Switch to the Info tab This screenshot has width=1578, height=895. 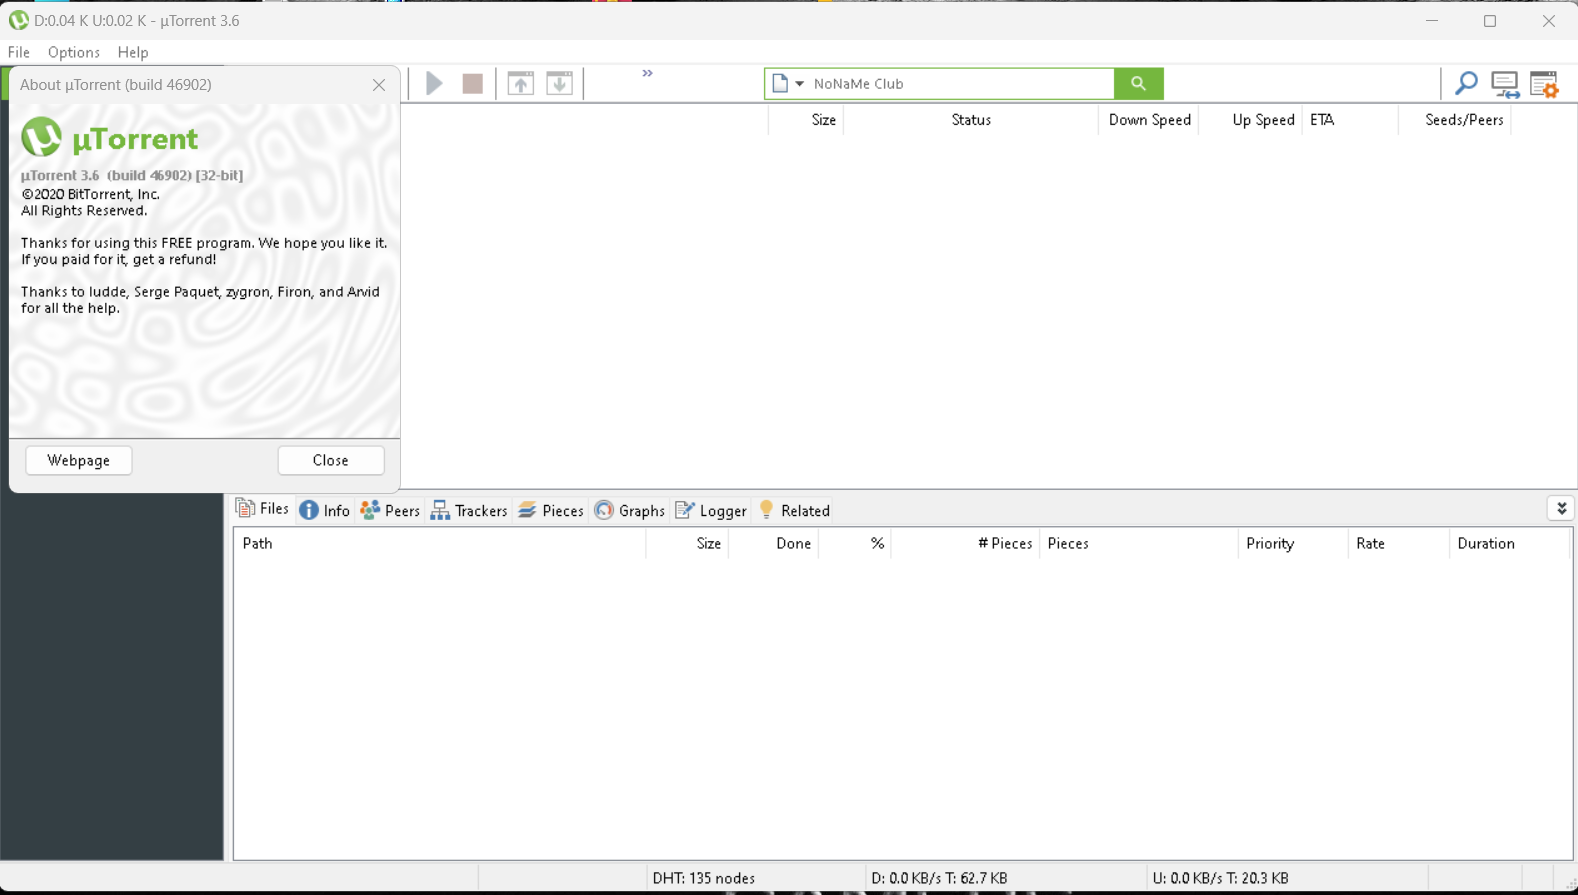coord(325,510)
